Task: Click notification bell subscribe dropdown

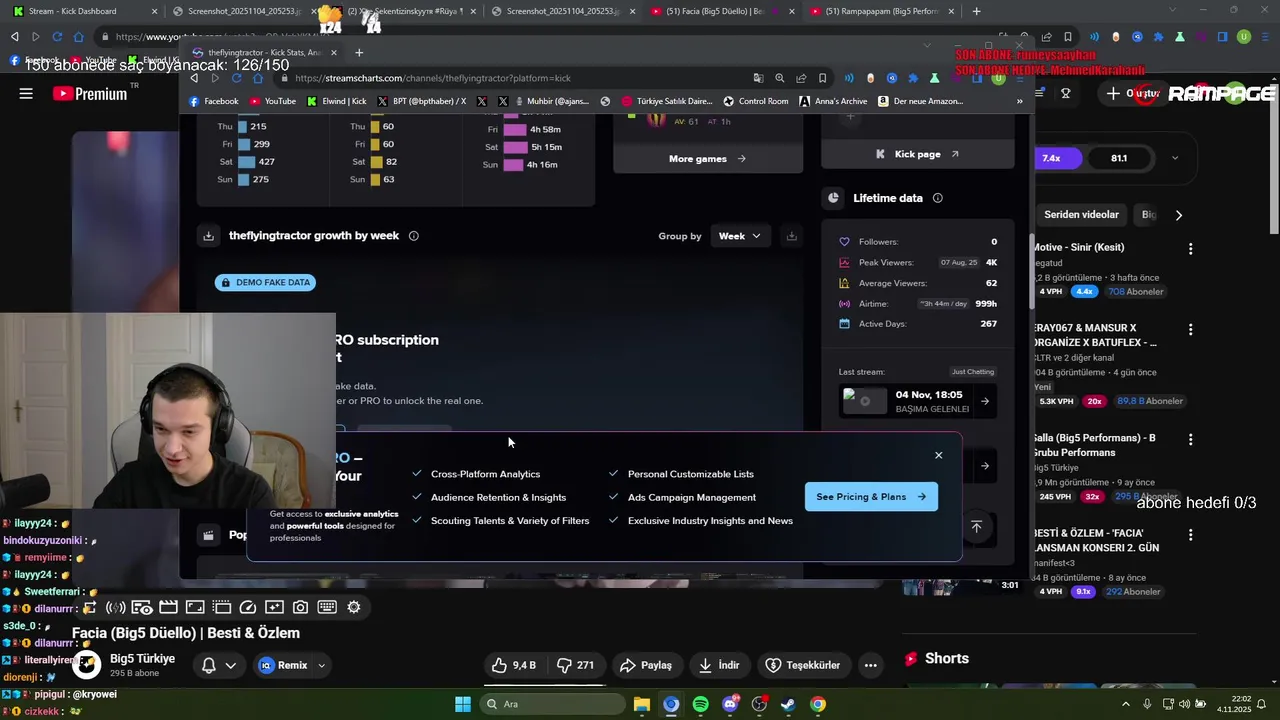Action: coord(217,665)
